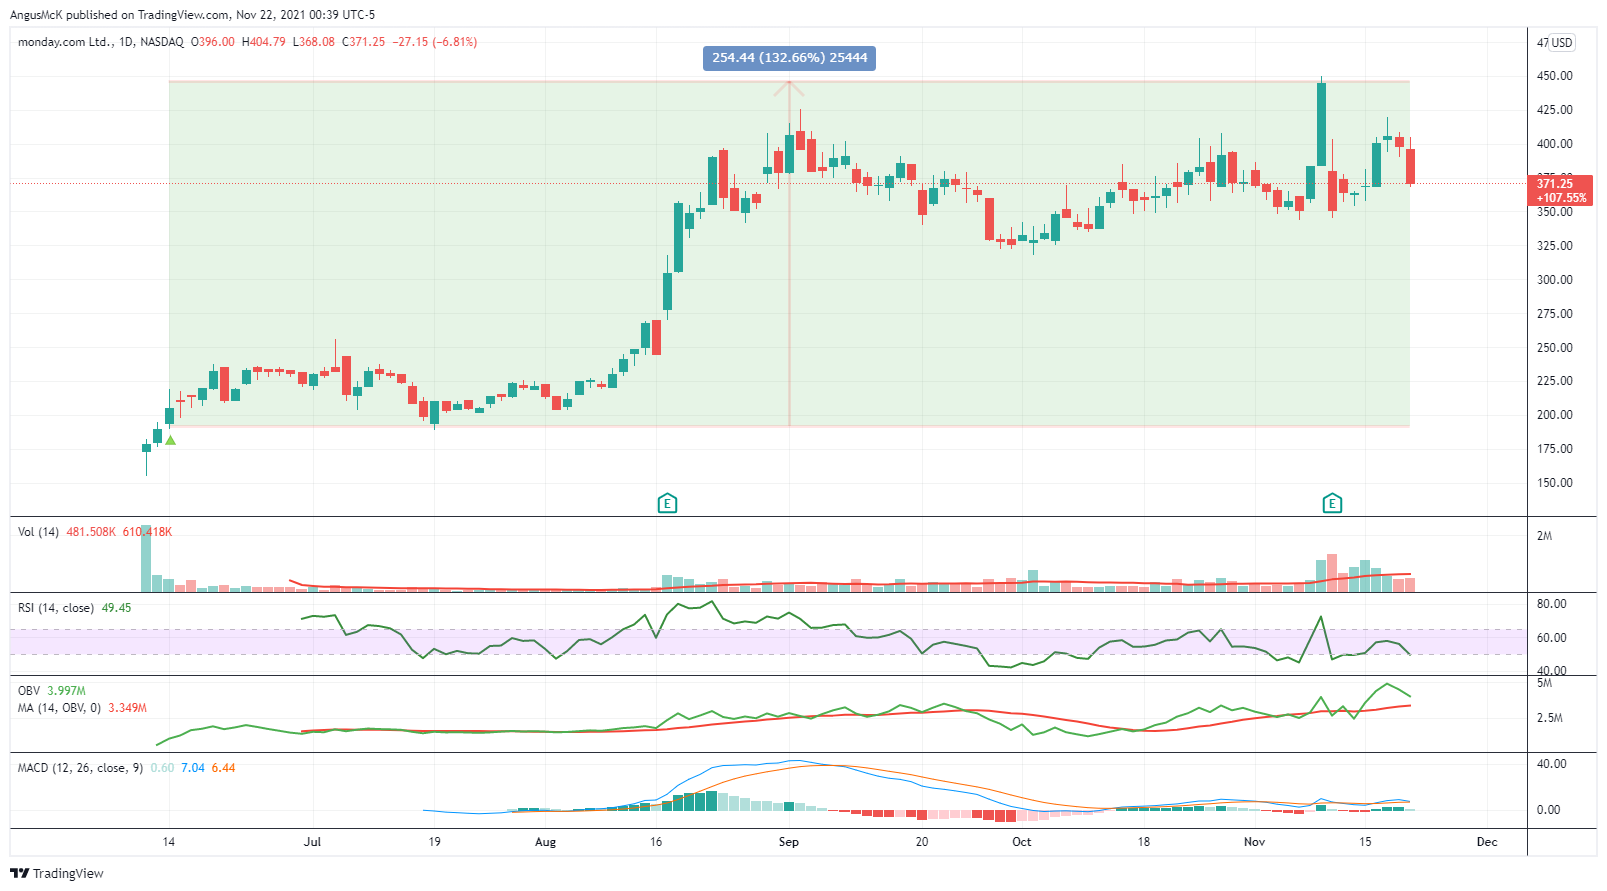This screenshot has height=891, width=1607.
Task: Click the 1D interval label
Action: (126, 42)
